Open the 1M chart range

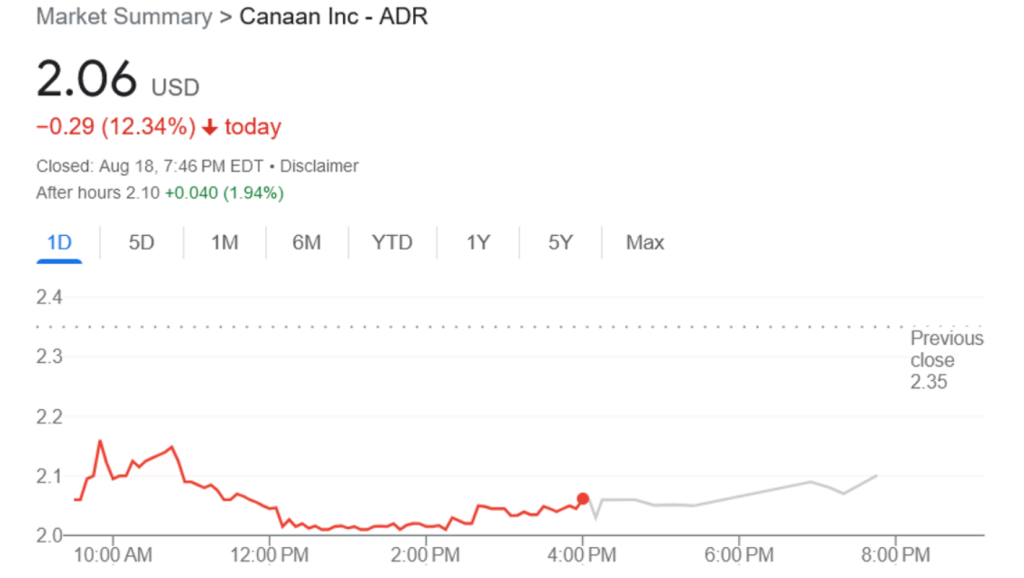[x=224, y=243]
